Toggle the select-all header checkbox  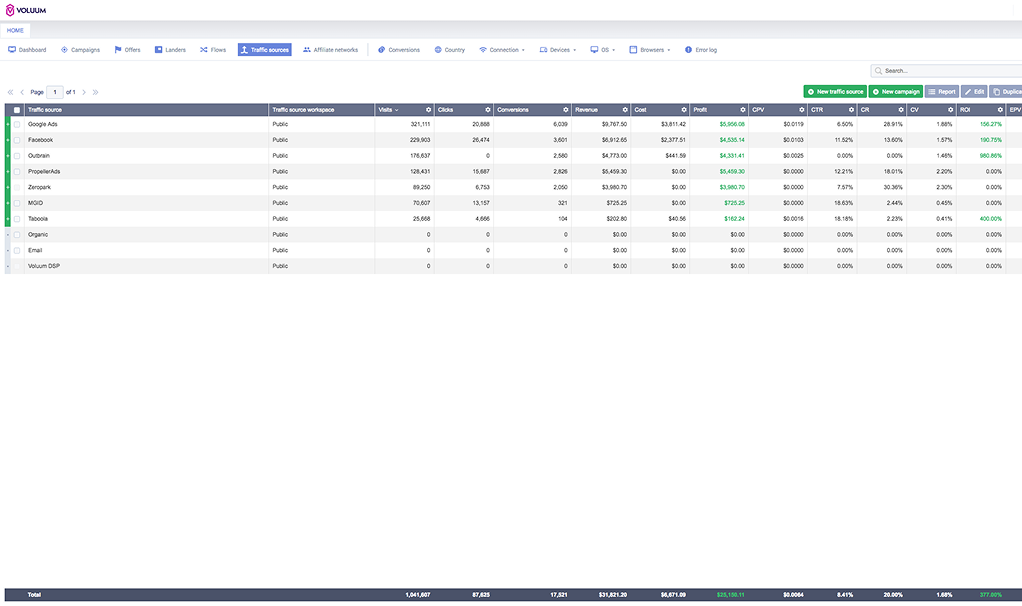click(x=17, y=110)
